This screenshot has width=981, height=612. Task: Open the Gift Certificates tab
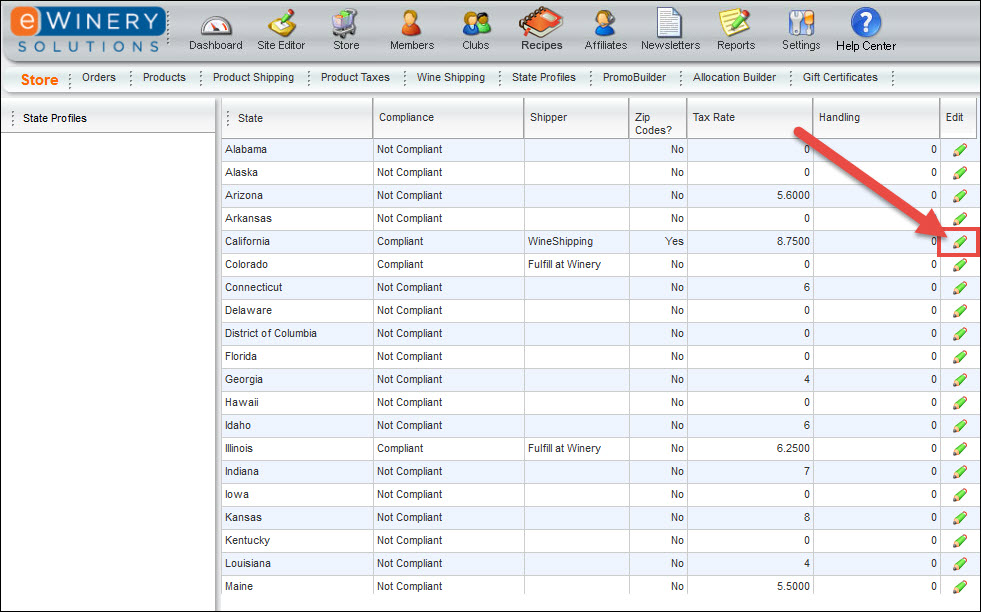840,77
